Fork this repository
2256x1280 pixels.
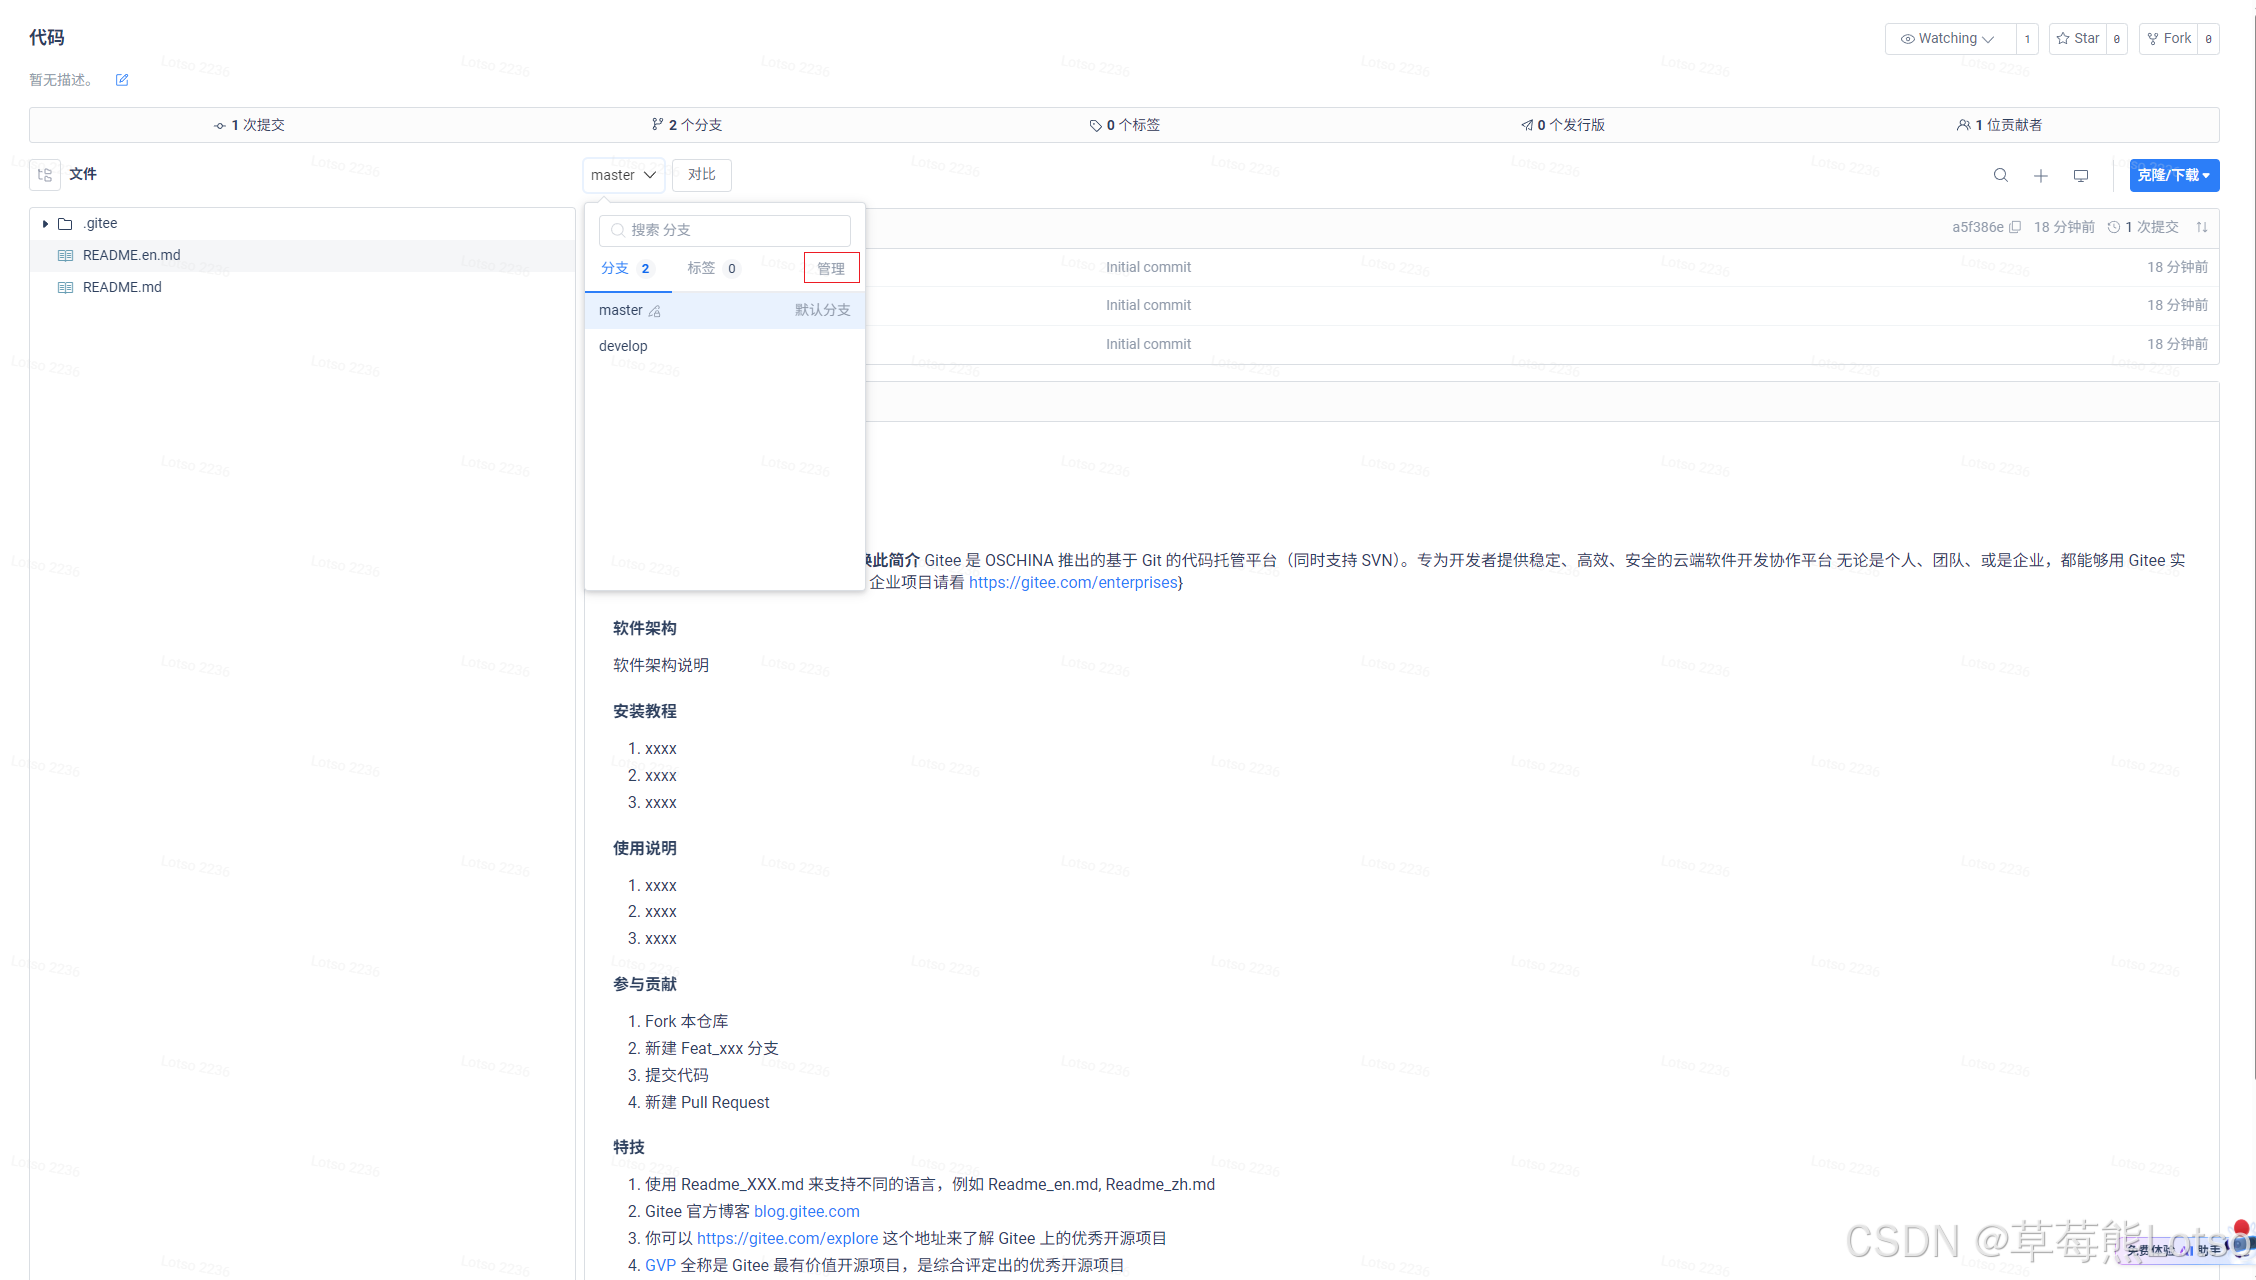2169,39
